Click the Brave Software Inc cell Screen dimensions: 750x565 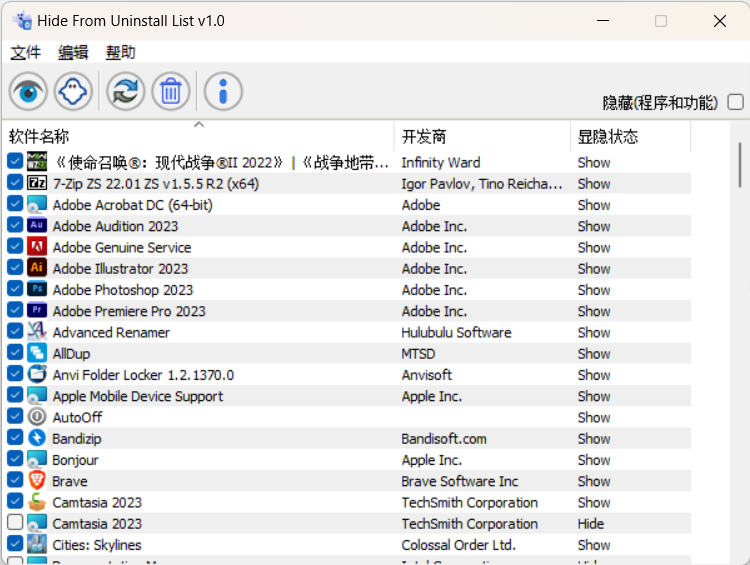coord(460,481)
